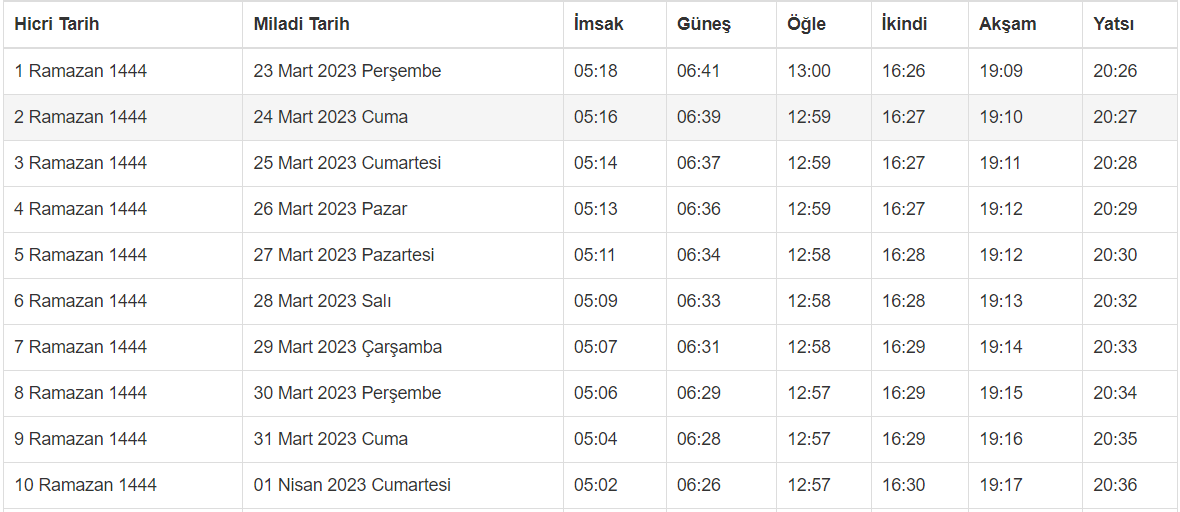This screenshot has height=512, width=1180.
Task: Select the 01 Nisan 2023 Cumartesi cell
Action: [352, 485]
